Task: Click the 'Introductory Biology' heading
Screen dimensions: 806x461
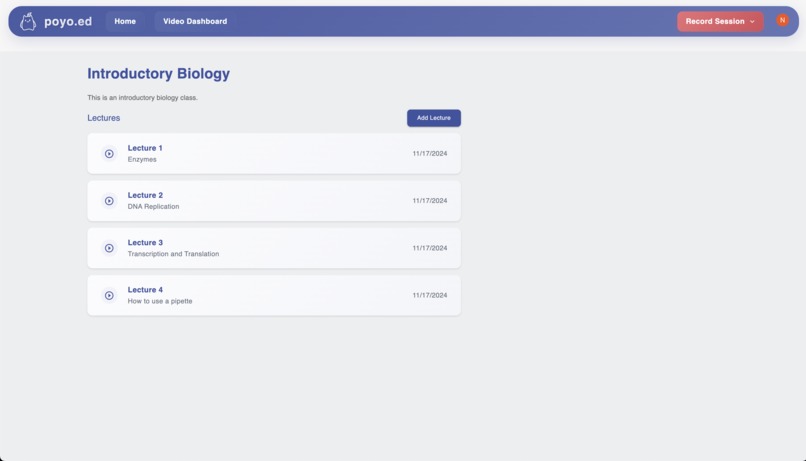Action: (158, 73)
